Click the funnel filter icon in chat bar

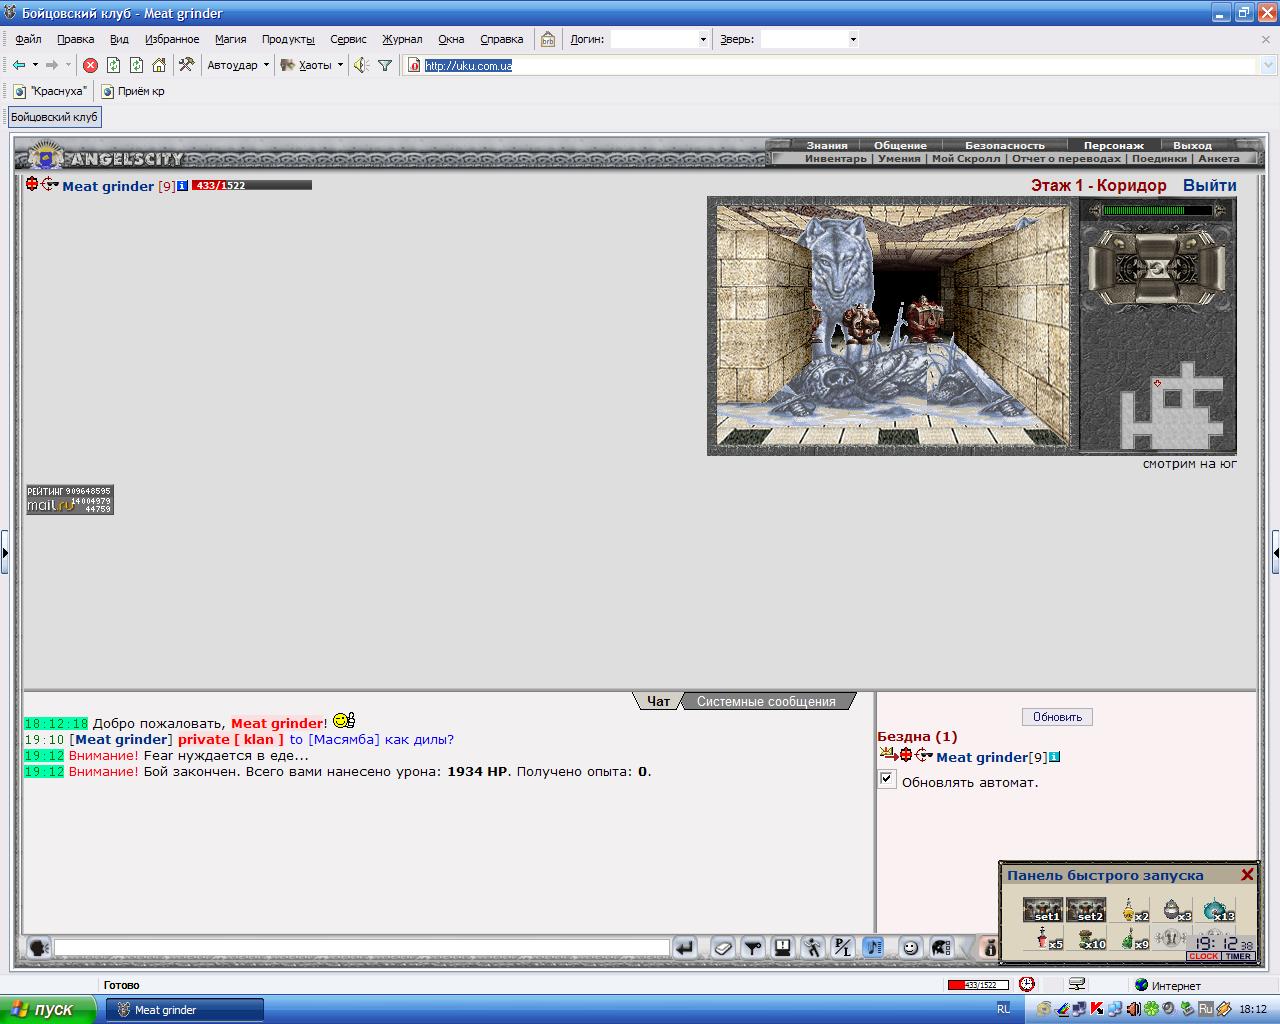pyautogui.click(x=753, y=947)
